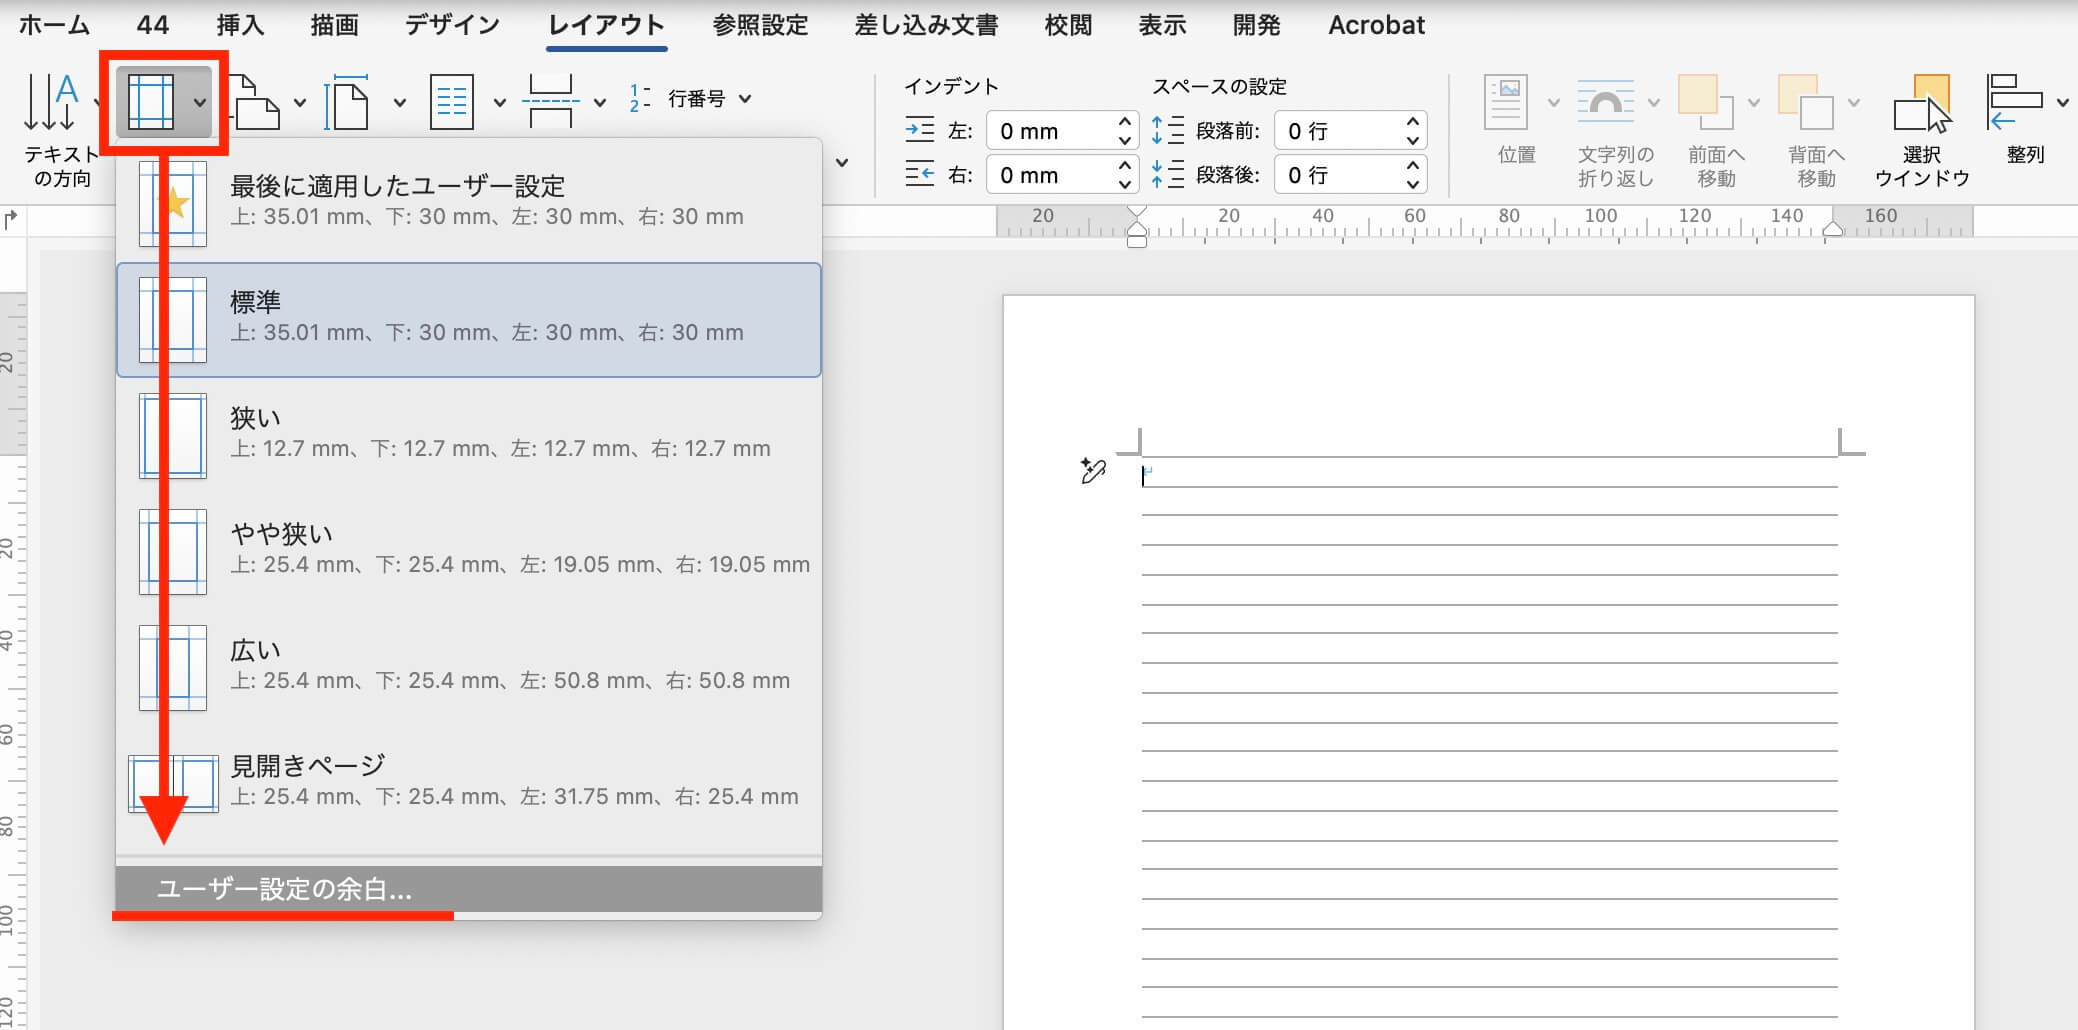2078x1030 pixels.
Task: Click the Margins icon in the ribbon
Action: click(152, 102)
